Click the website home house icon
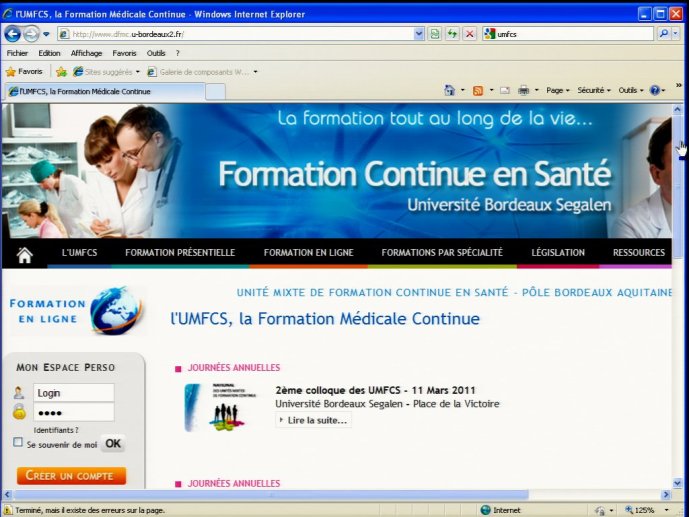Image resolution: width=689 pixels, height=517 pixels. coord(25,255)
